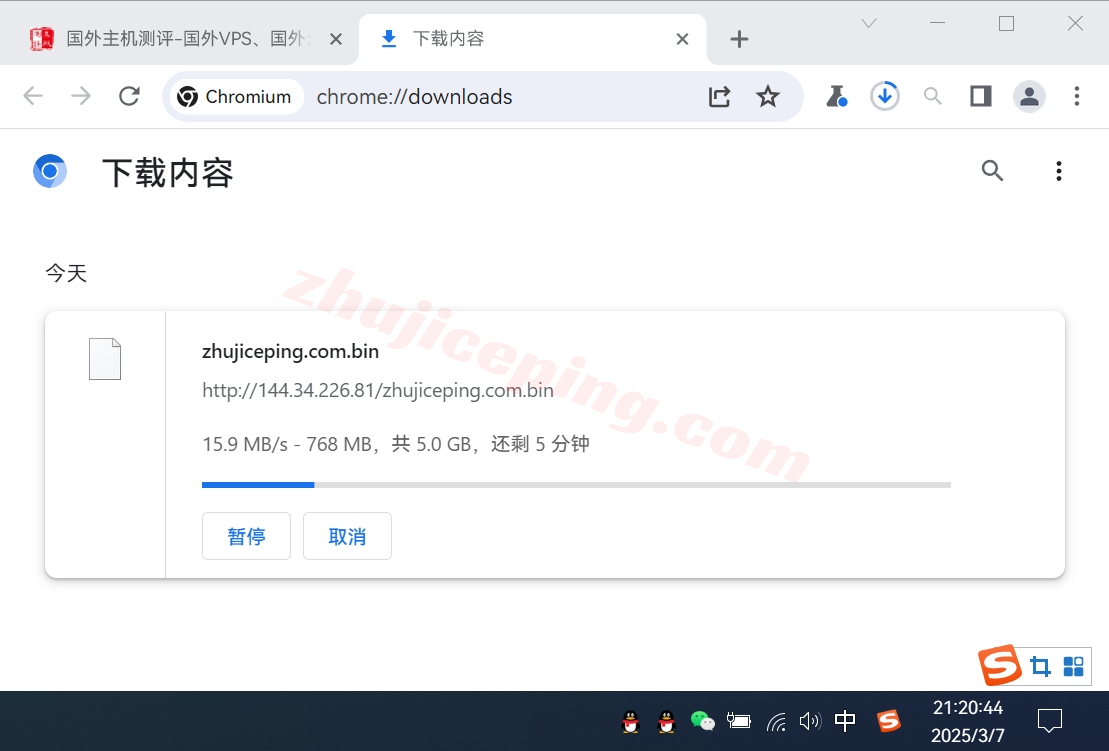Toggle the 中 input language indicator

(844, 721)
